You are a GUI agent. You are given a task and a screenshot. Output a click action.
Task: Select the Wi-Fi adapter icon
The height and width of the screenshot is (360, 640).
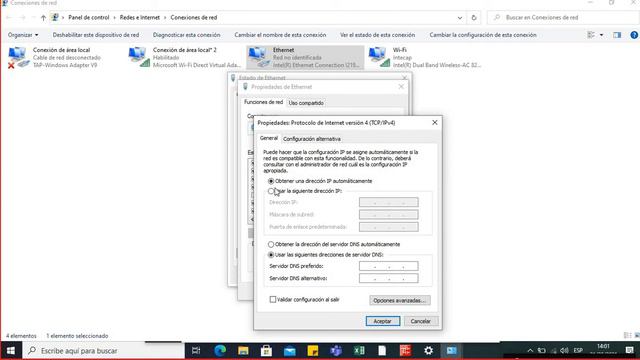pos(379,57)
